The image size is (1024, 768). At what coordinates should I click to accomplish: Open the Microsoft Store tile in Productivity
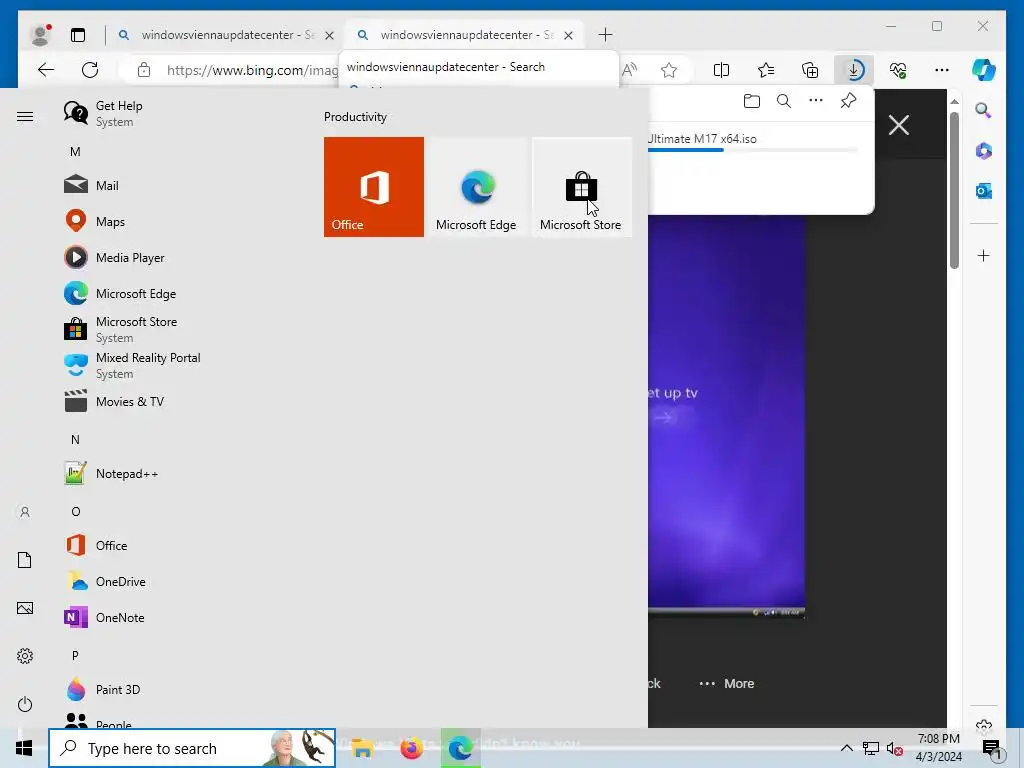coord(581,187)
